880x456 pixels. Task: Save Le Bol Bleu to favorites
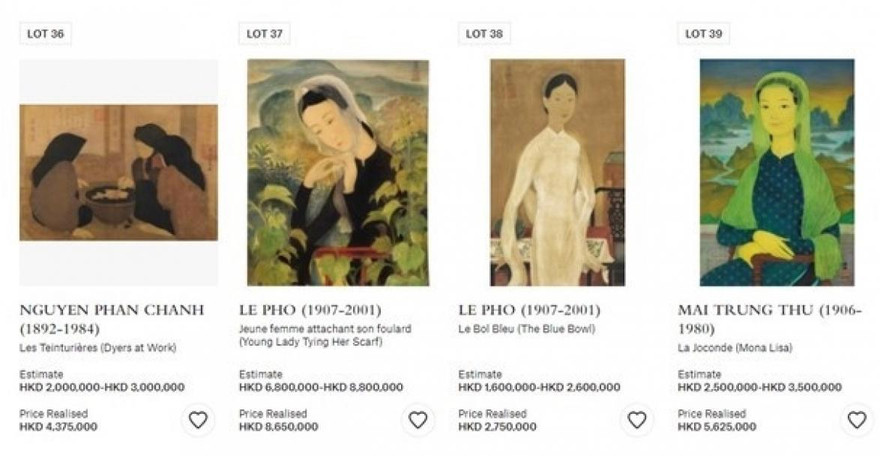[637, 420]
